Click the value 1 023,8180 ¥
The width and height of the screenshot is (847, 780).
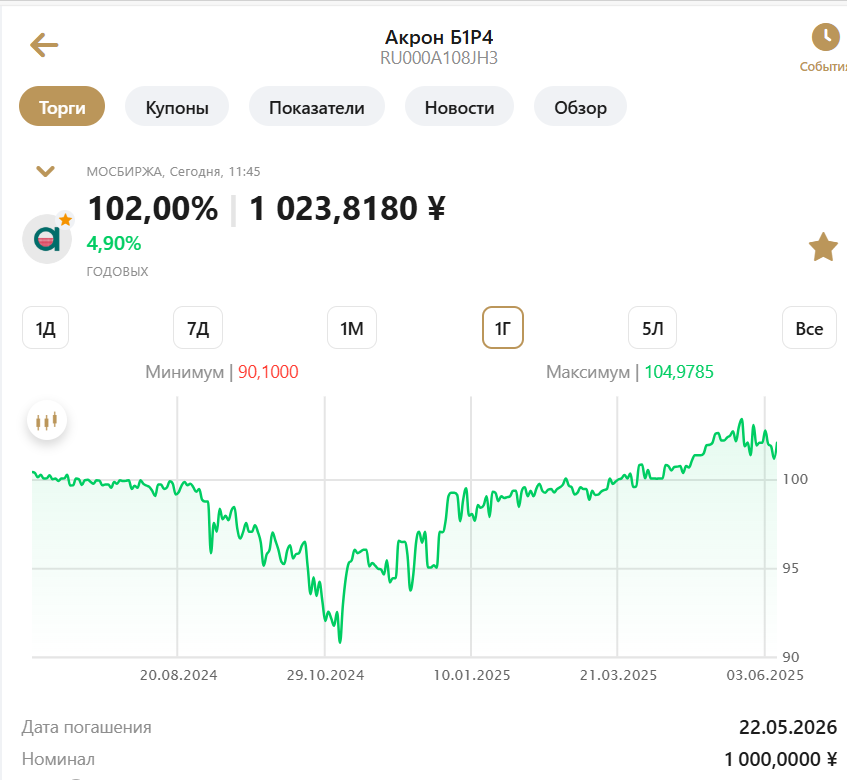(x=347, y=209)
